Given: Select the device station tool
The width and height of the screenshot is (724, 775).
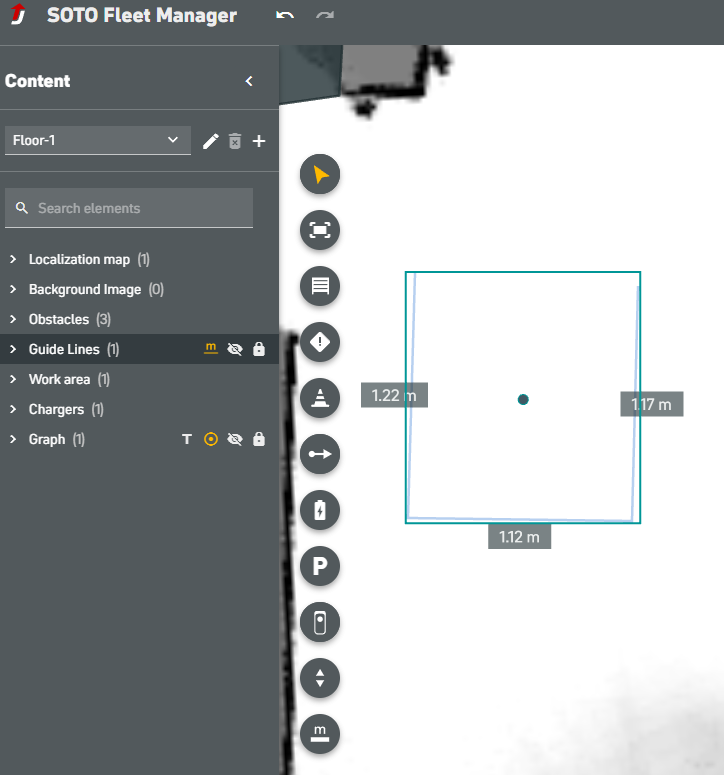Looking at the screenshot, I should [320, 622].
